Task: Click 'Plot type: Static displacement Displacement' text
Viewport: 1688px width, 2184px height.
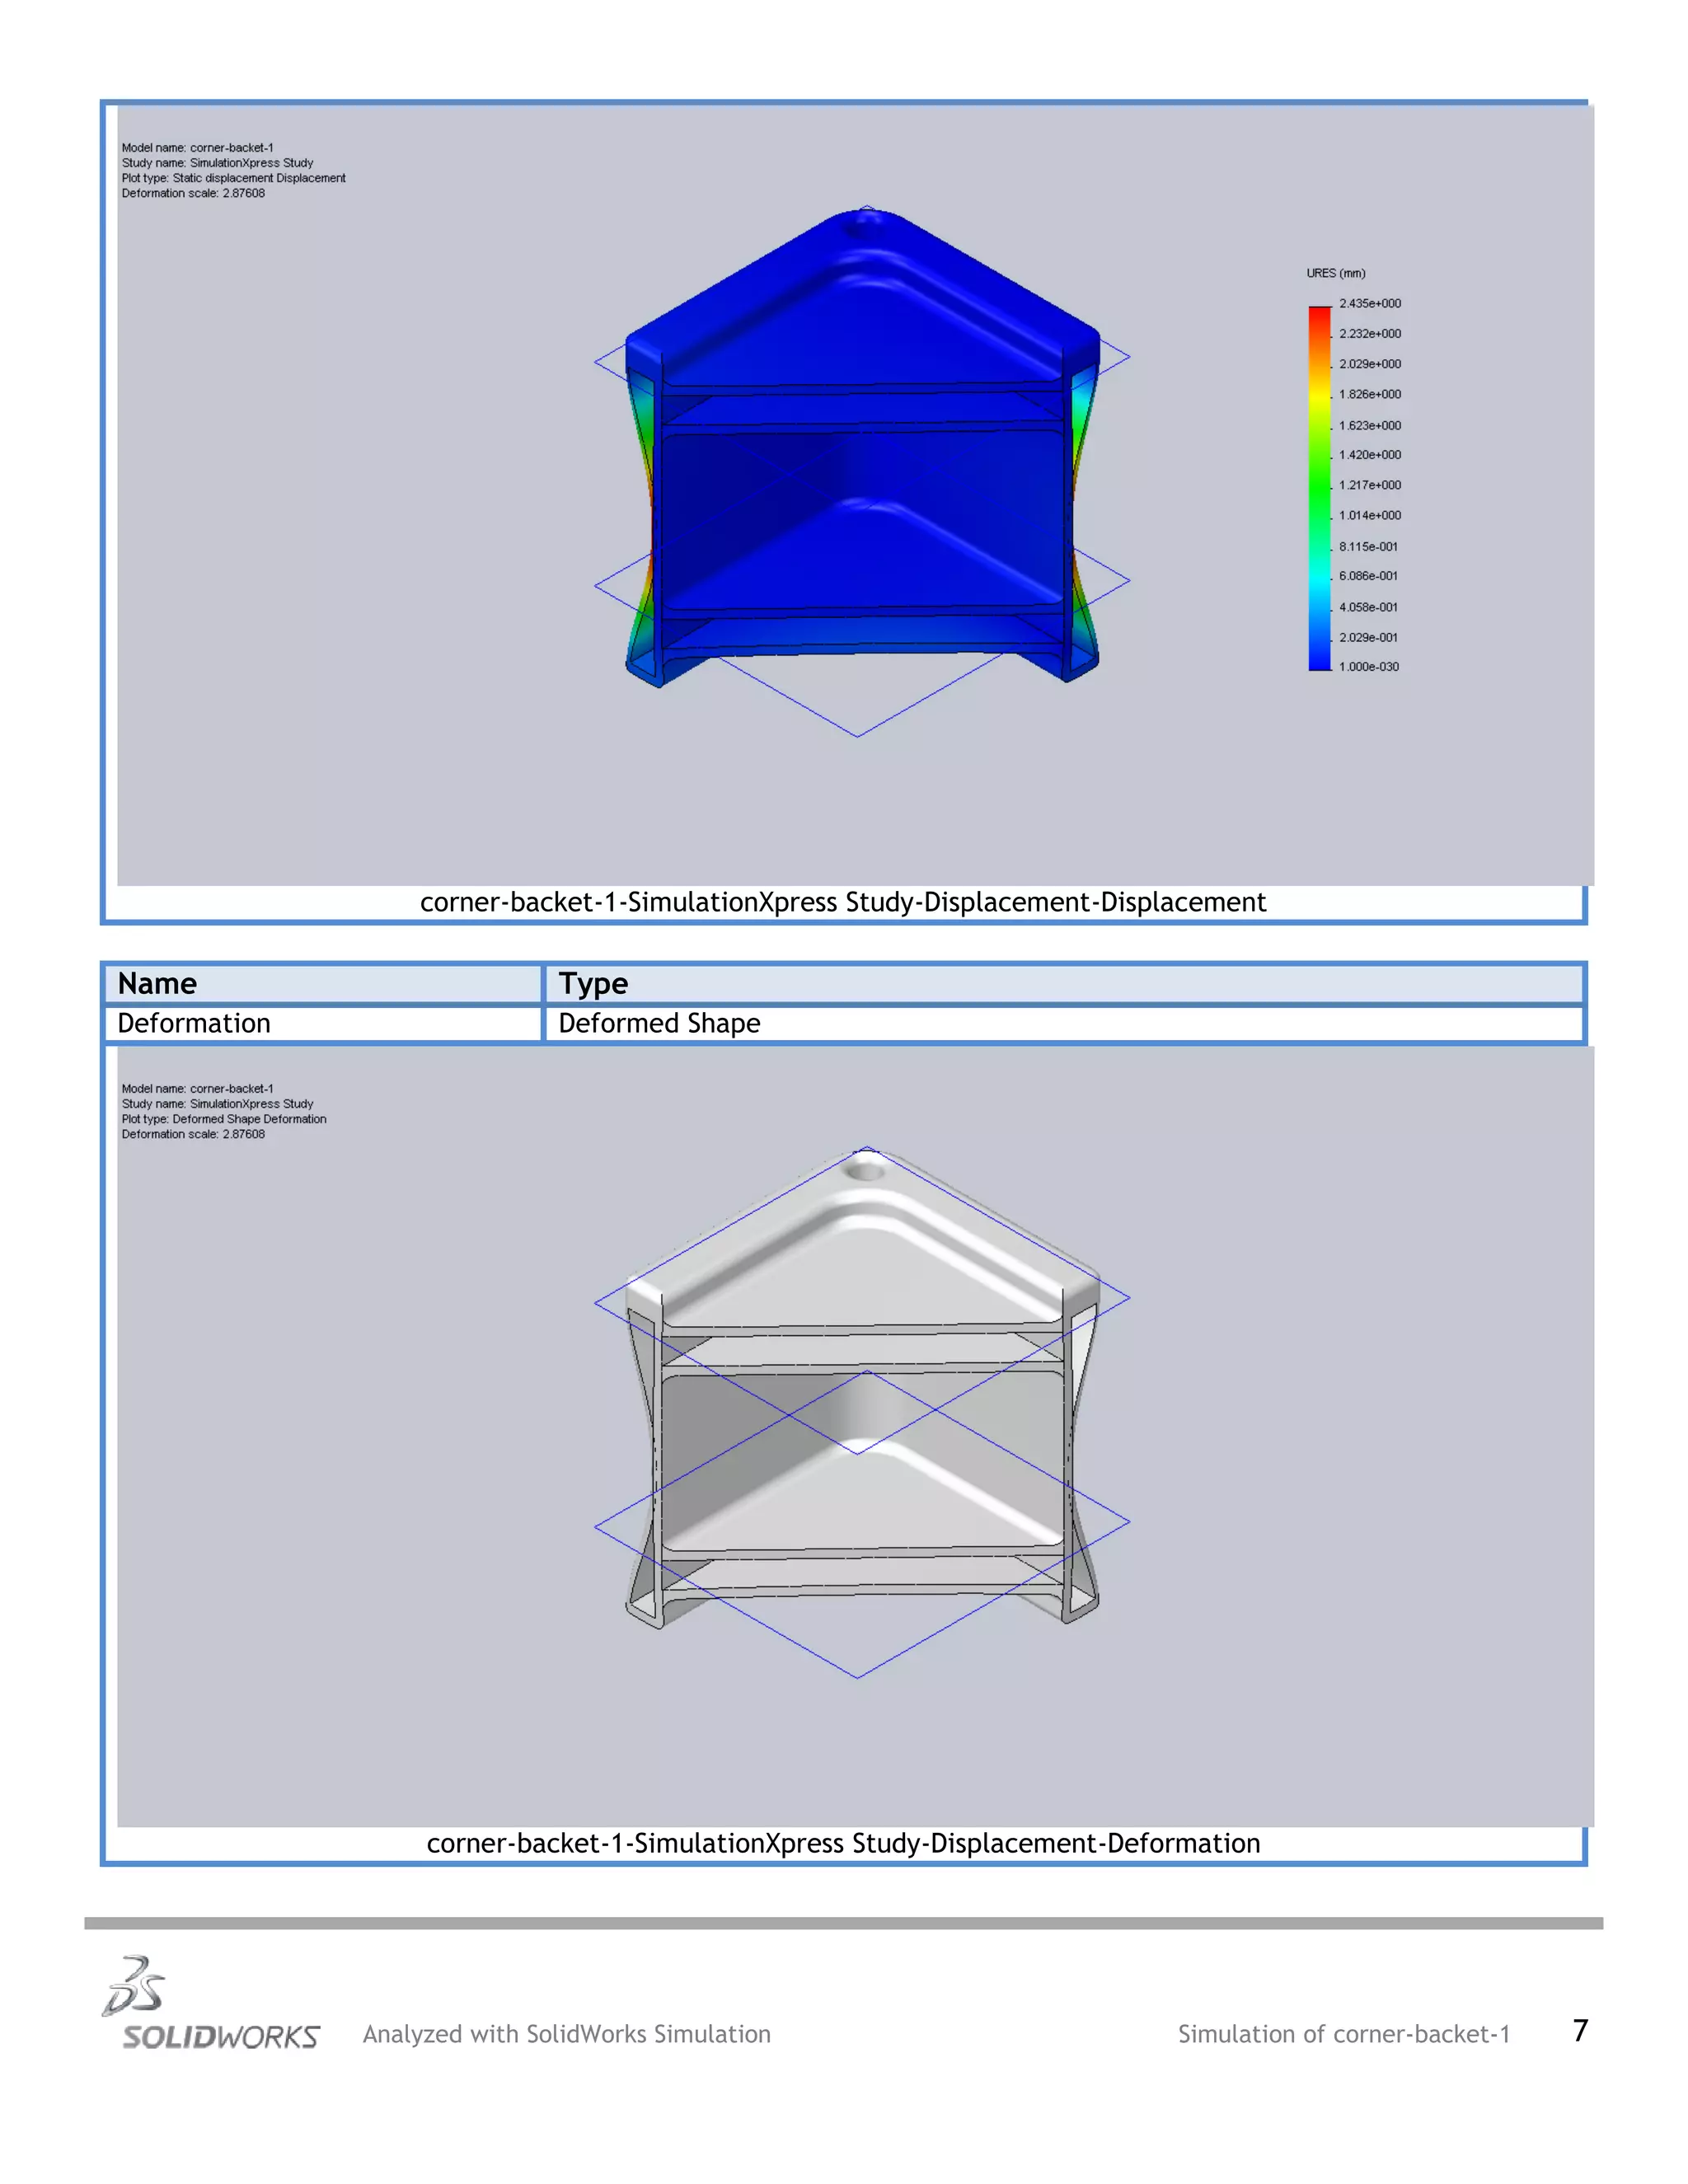Action: click(x=233, y=178)
